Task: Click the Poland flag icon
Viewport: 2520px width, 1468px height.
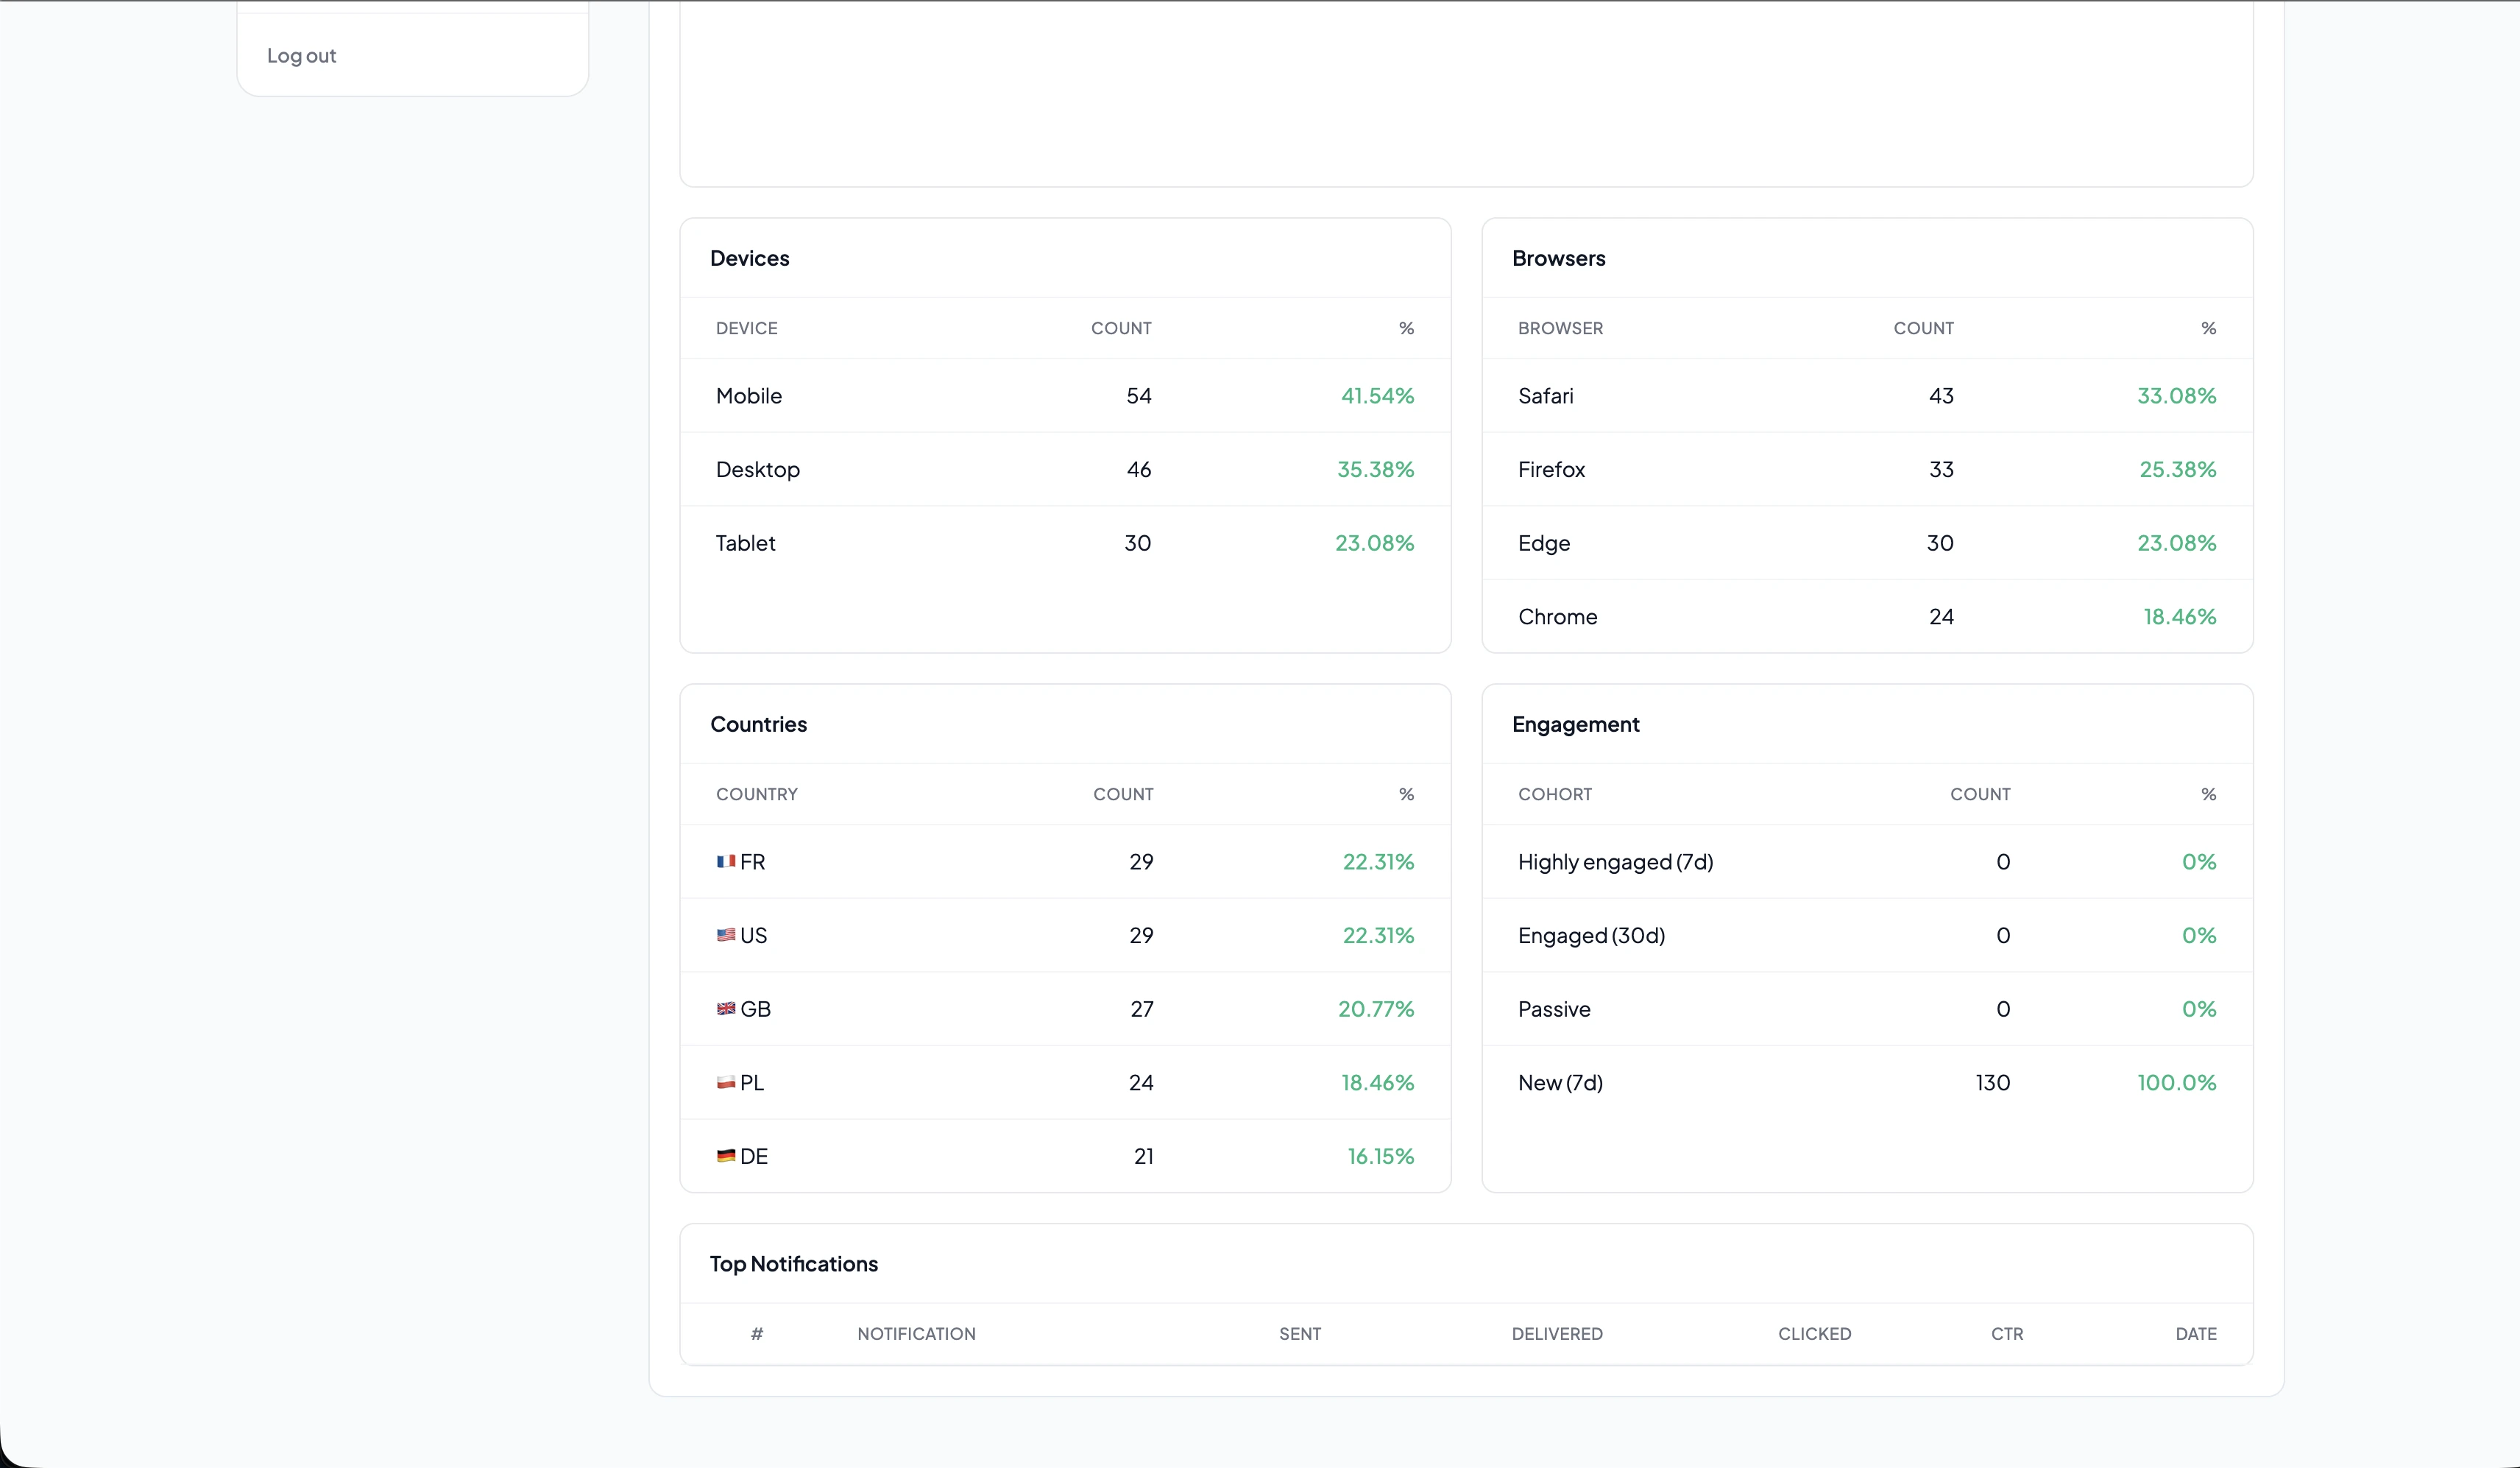Action: tap(726, 1082)
